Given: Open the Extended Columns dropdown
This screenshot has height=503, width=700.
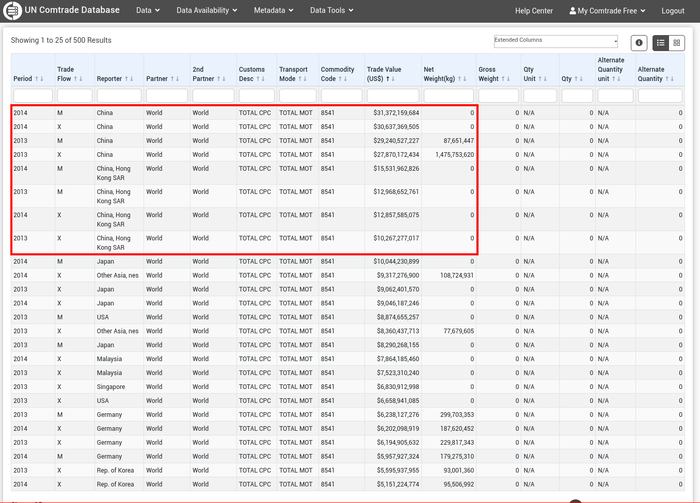Looking at the screenshot, I should (556, 41).
